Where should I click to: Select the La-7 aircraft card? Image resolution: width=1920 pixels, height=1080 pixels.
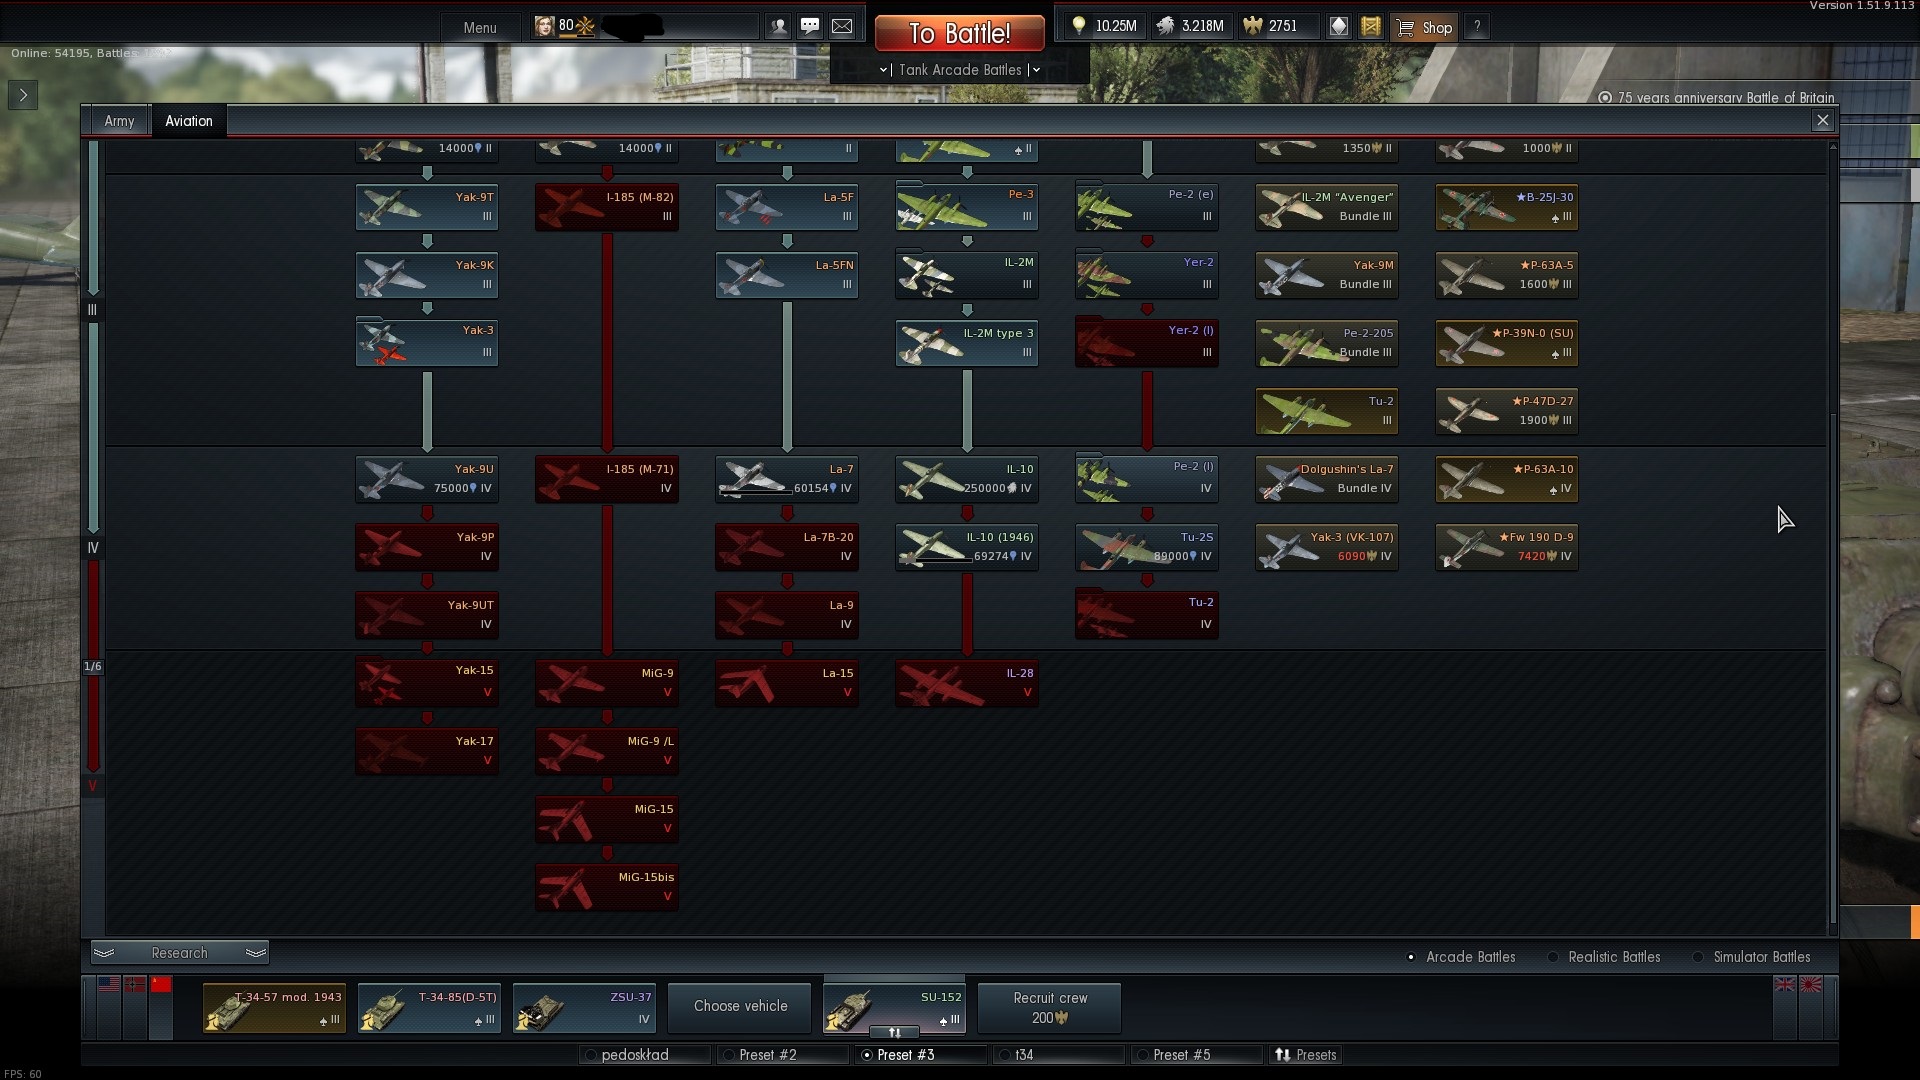click(787, 479)
